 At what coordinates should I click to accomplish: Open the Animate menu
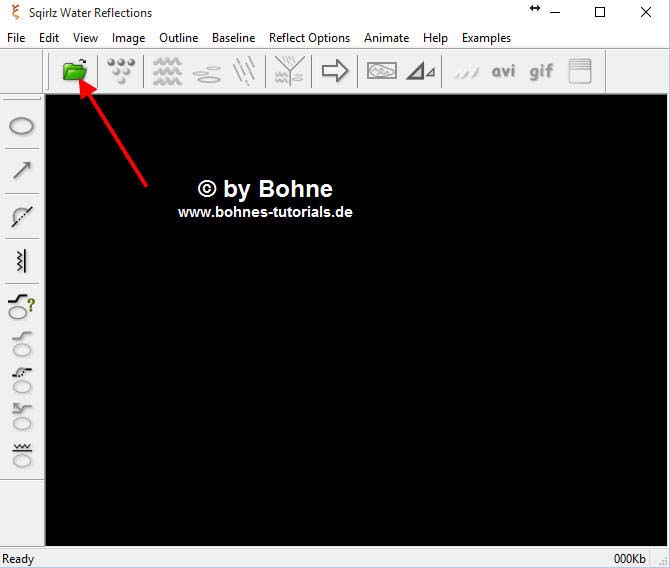pyautogui.click(x=386, y=38)
